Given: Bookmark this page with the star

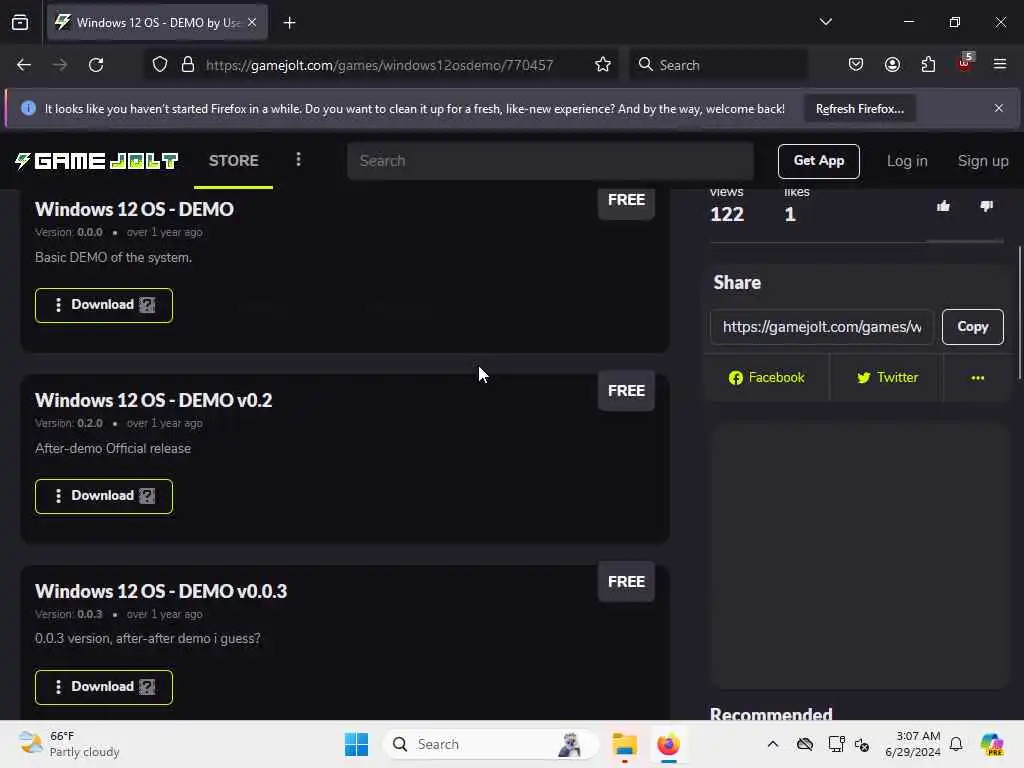Looking at the screenshot, I should (603, 65).
